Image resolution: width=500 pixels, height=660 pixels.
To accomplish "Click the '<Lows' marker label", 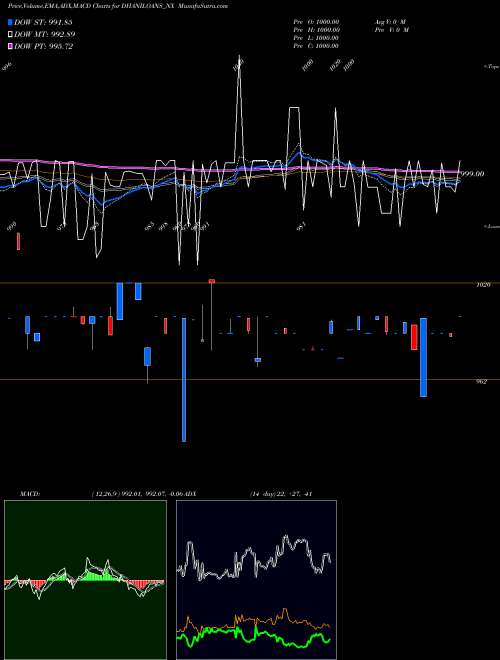I will (x=492, y=226).
